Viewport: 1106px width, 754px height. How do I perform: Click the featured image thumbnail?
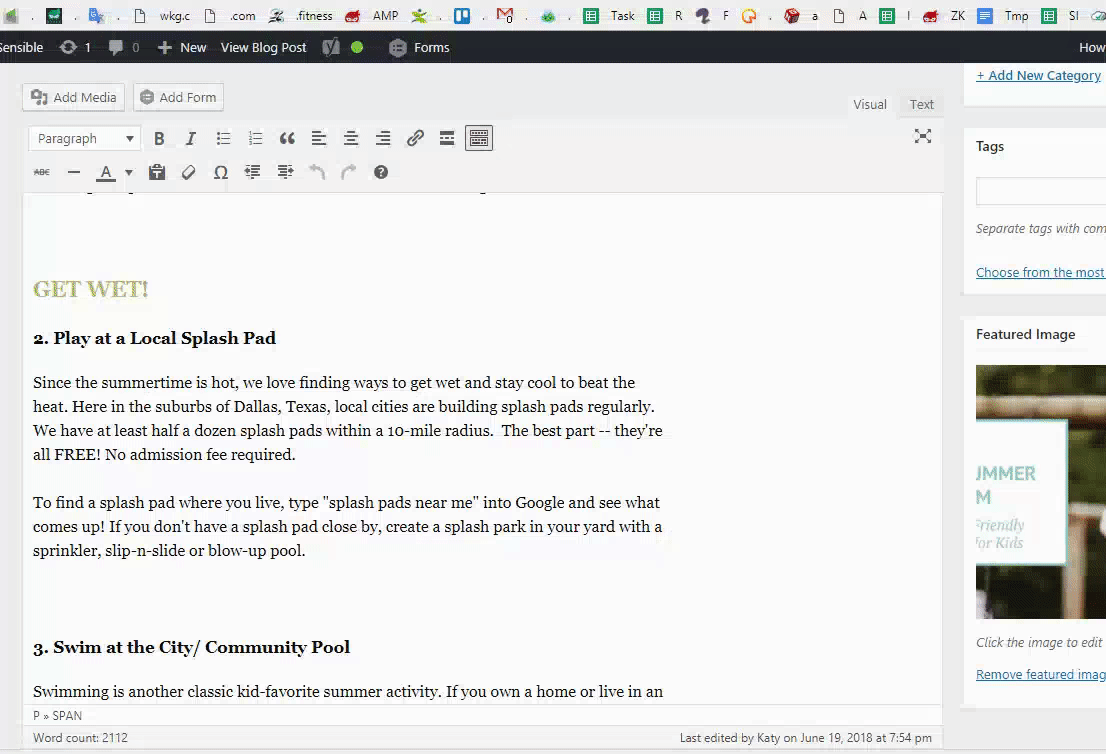[1041, 492]
